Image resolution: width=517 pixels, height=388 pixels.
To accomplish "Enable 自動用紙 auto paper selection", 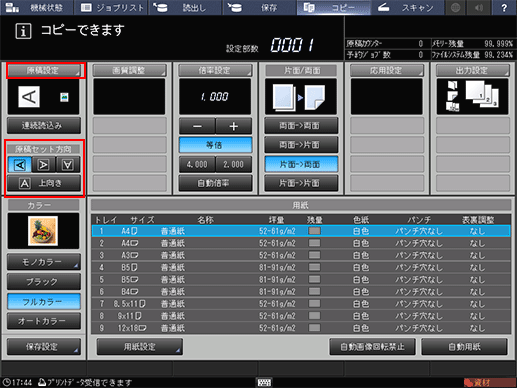I will click(464, 347).
